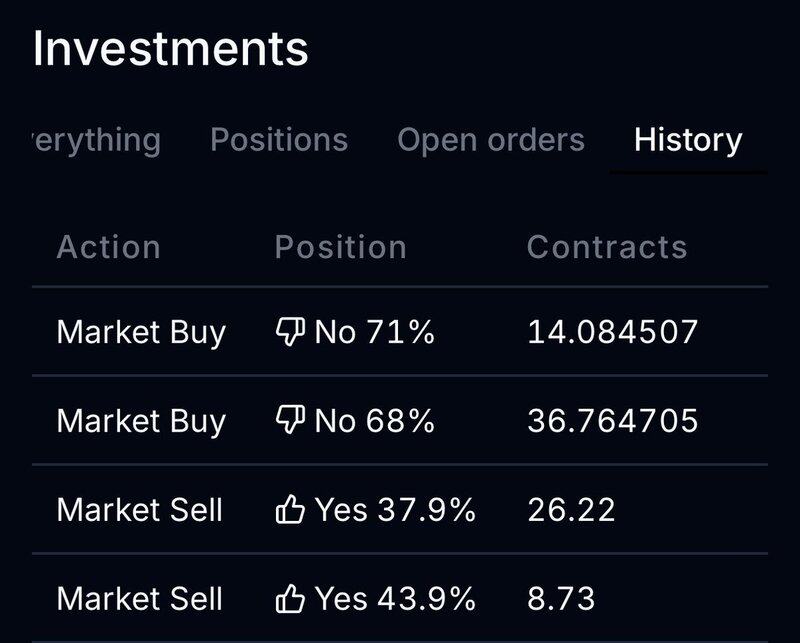Screen dimensions: 800x643
Task: Click thumbs-up icon beside Yes 43.9%
Action: pos(290,598)
